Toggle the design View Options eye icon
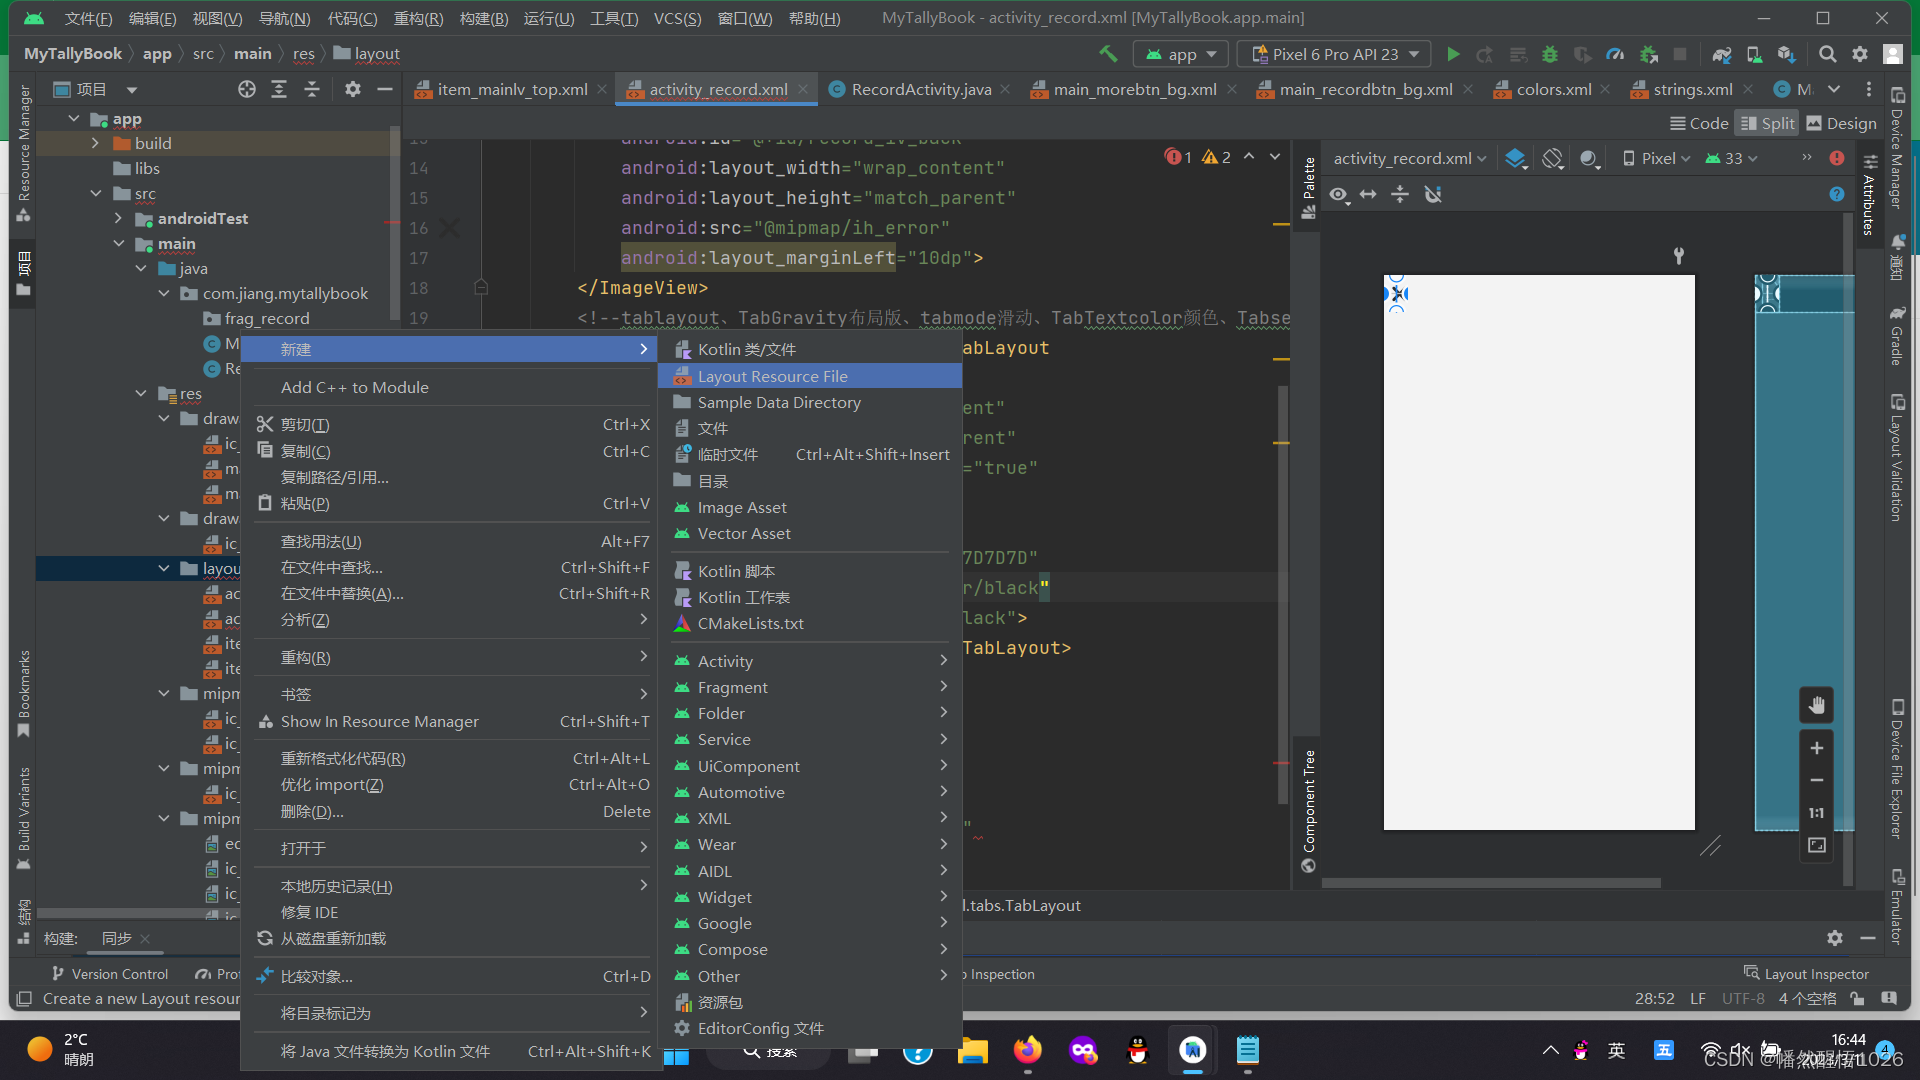The height and width of the screenshot is (1080, 1920). pyautogui.click(x=1338, y=194)
